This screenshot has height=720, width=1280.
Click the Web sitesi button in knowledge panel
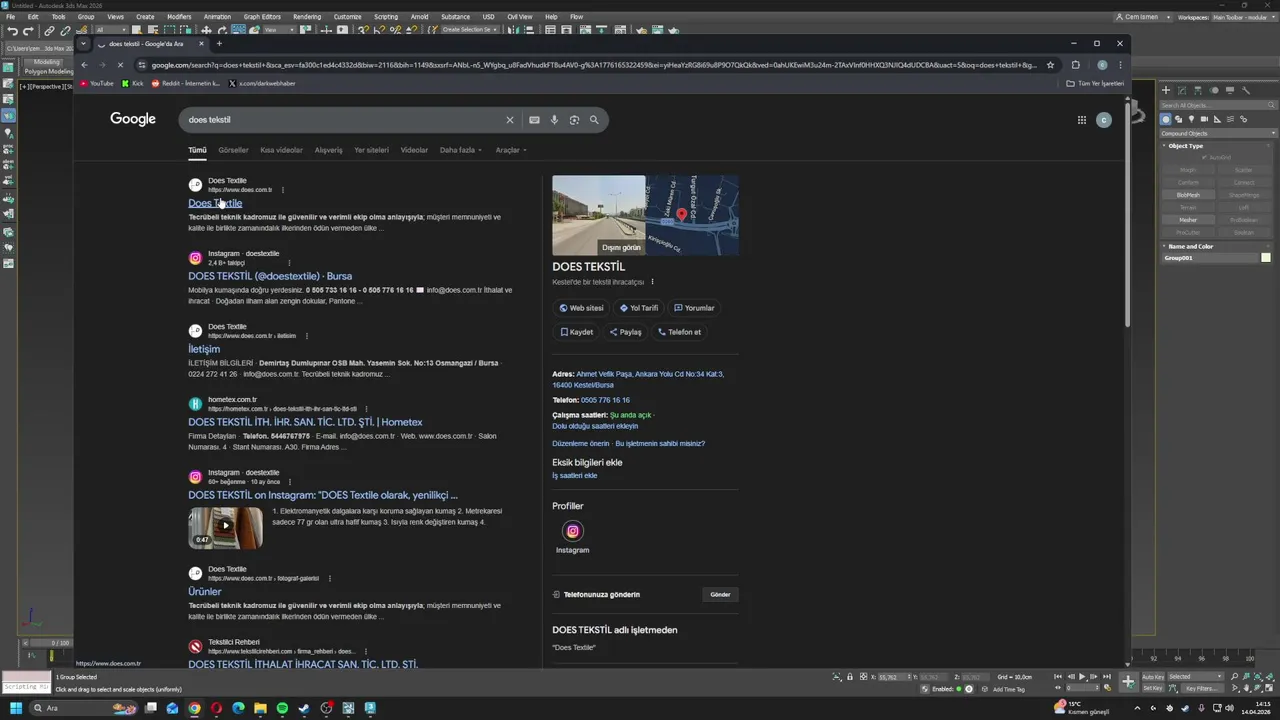click(x=581, y=308)
